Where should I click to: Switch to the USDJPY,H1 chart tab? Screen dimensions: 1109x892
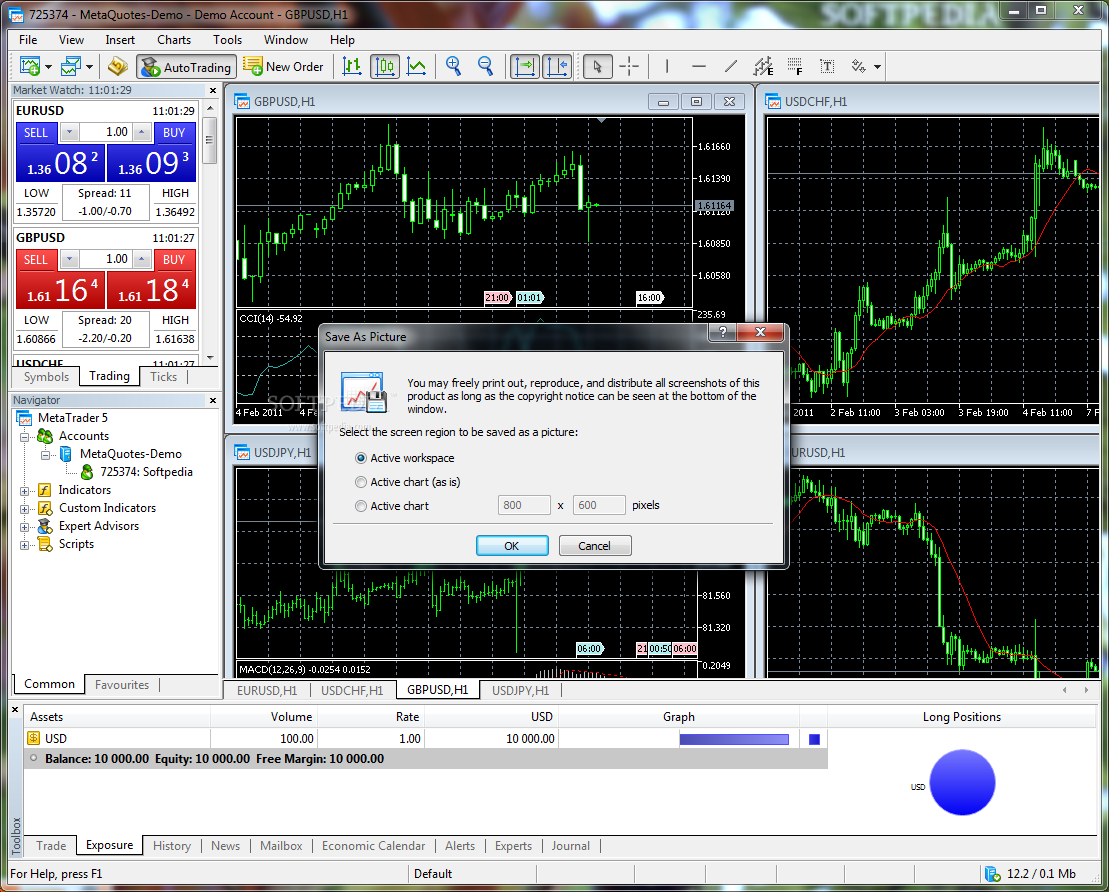pyautogui.click(x=521, y=690)
